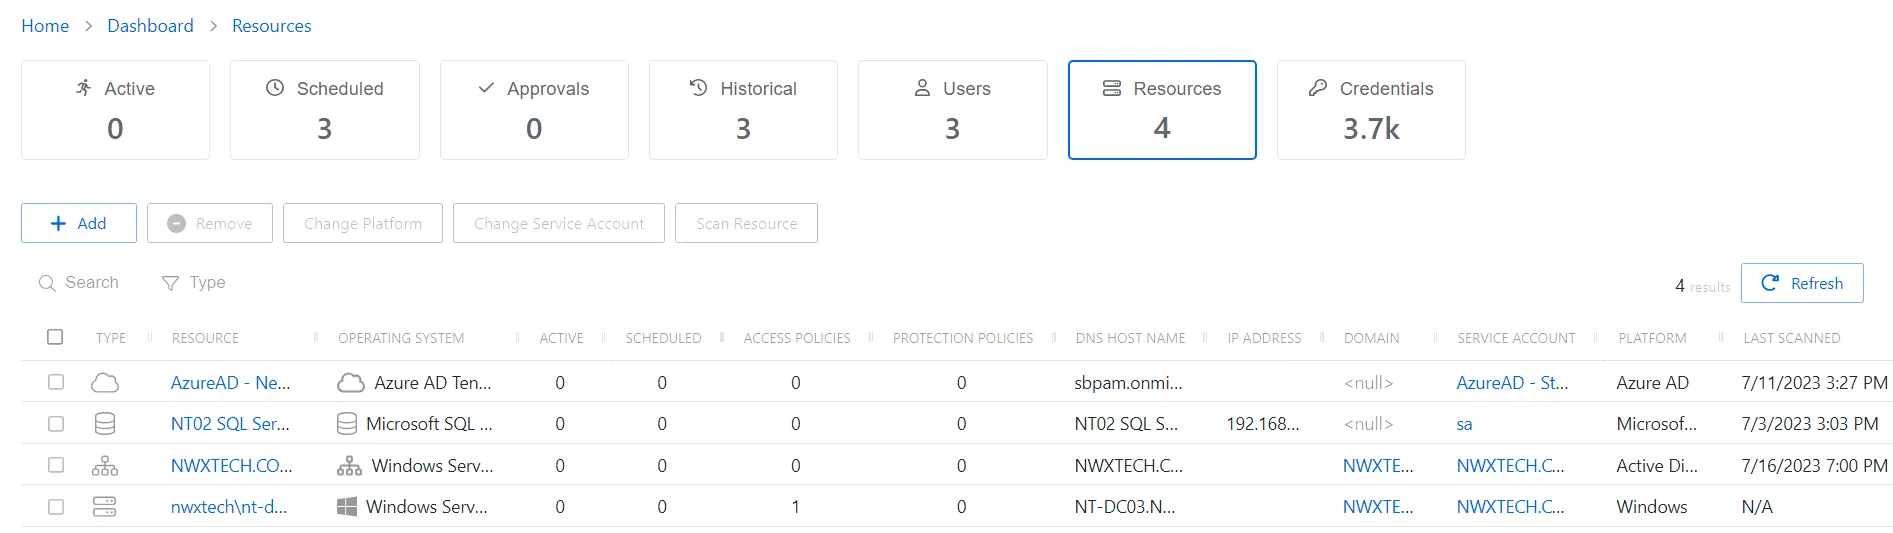Sort by RESOURCE column header
Viewport: 1893px width, 533px height.
205,338
